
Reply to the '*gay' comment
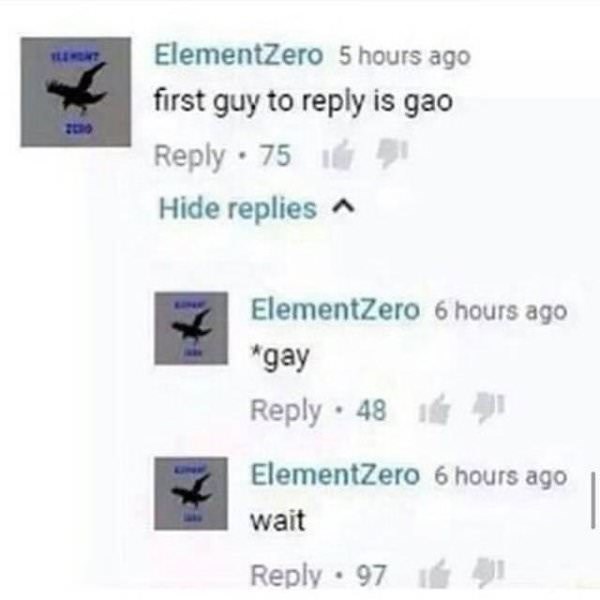pyautogui.click(x=285, y=411)
